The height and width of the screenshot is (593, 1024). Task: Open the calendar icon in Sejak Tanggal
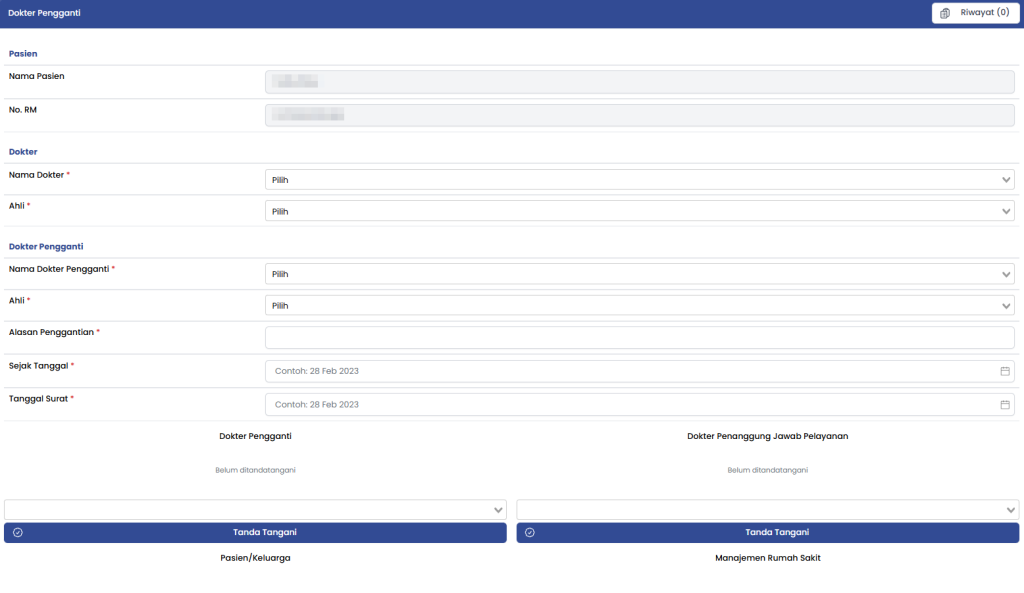click(x=1005, y=371)
